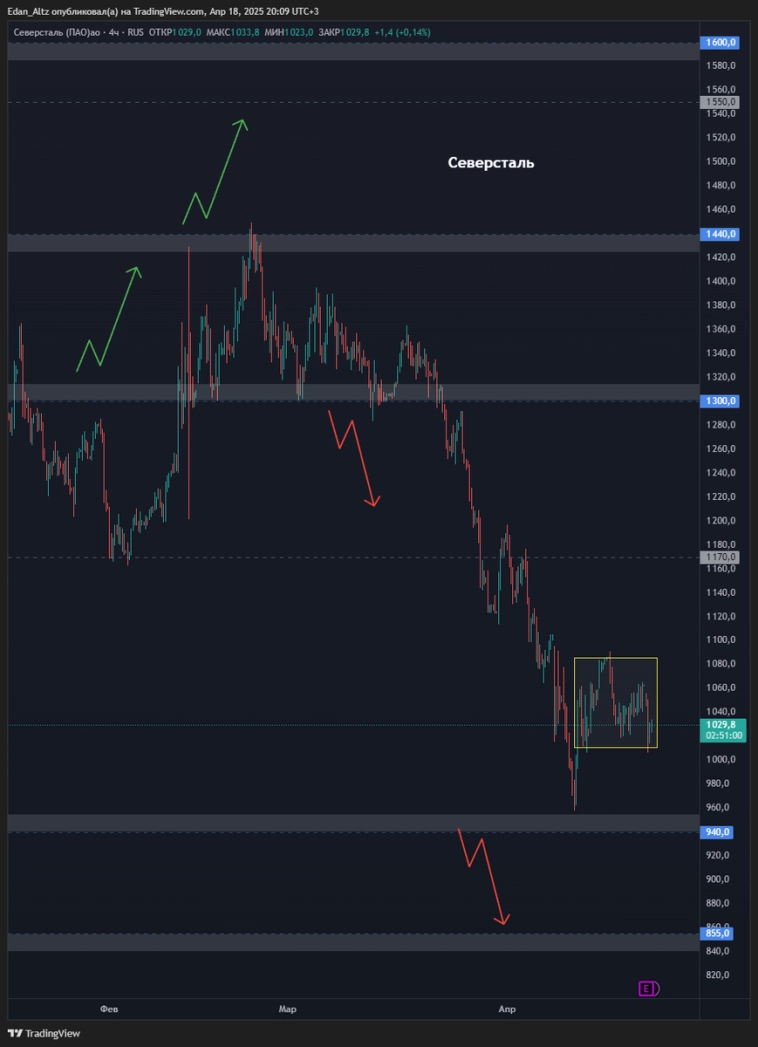Click the ЗАКР 1029,8 close value

tap(345, 32)
